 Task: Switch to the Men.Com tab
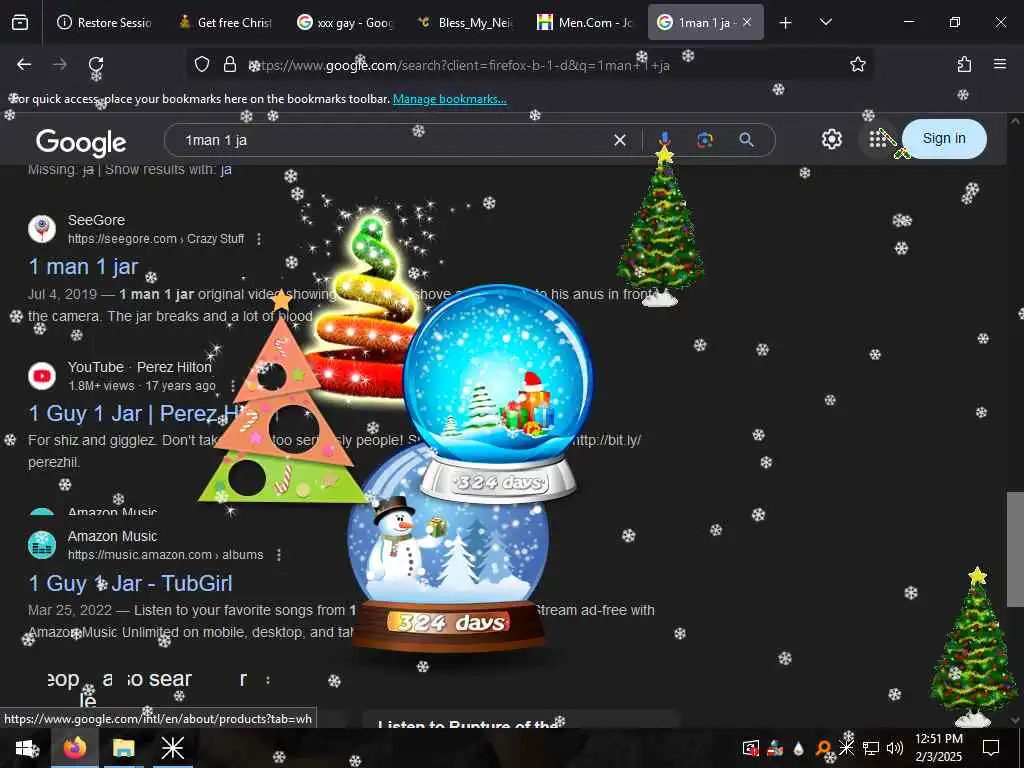tap(585, 22)
